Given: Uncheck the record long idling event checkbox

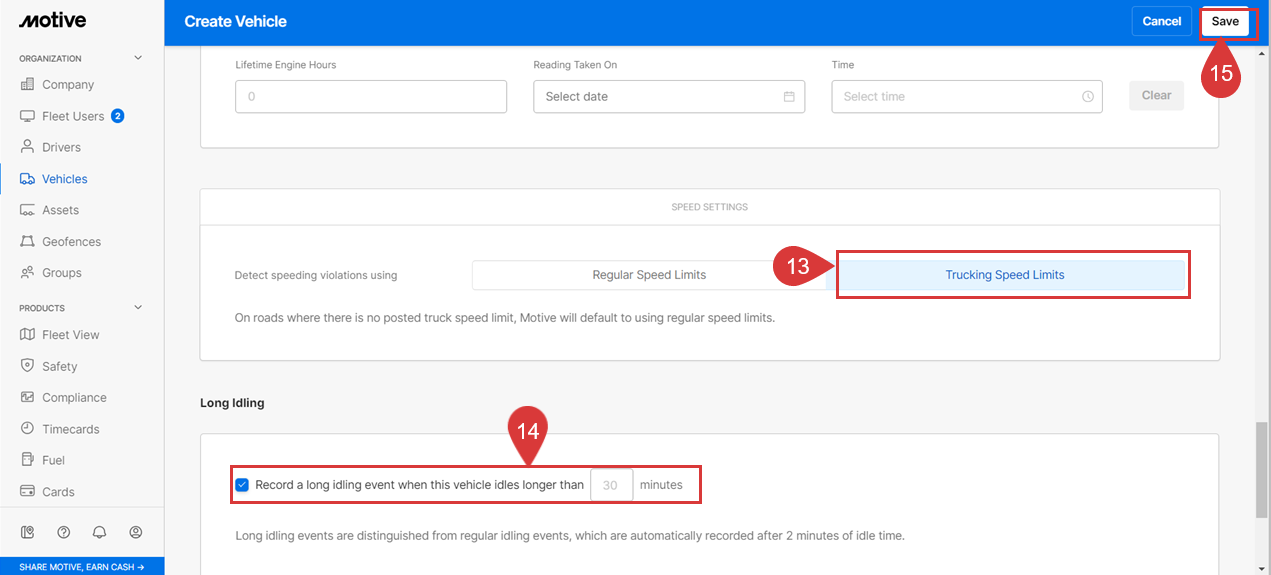Looking at the screenshot, I should point(242,485).
